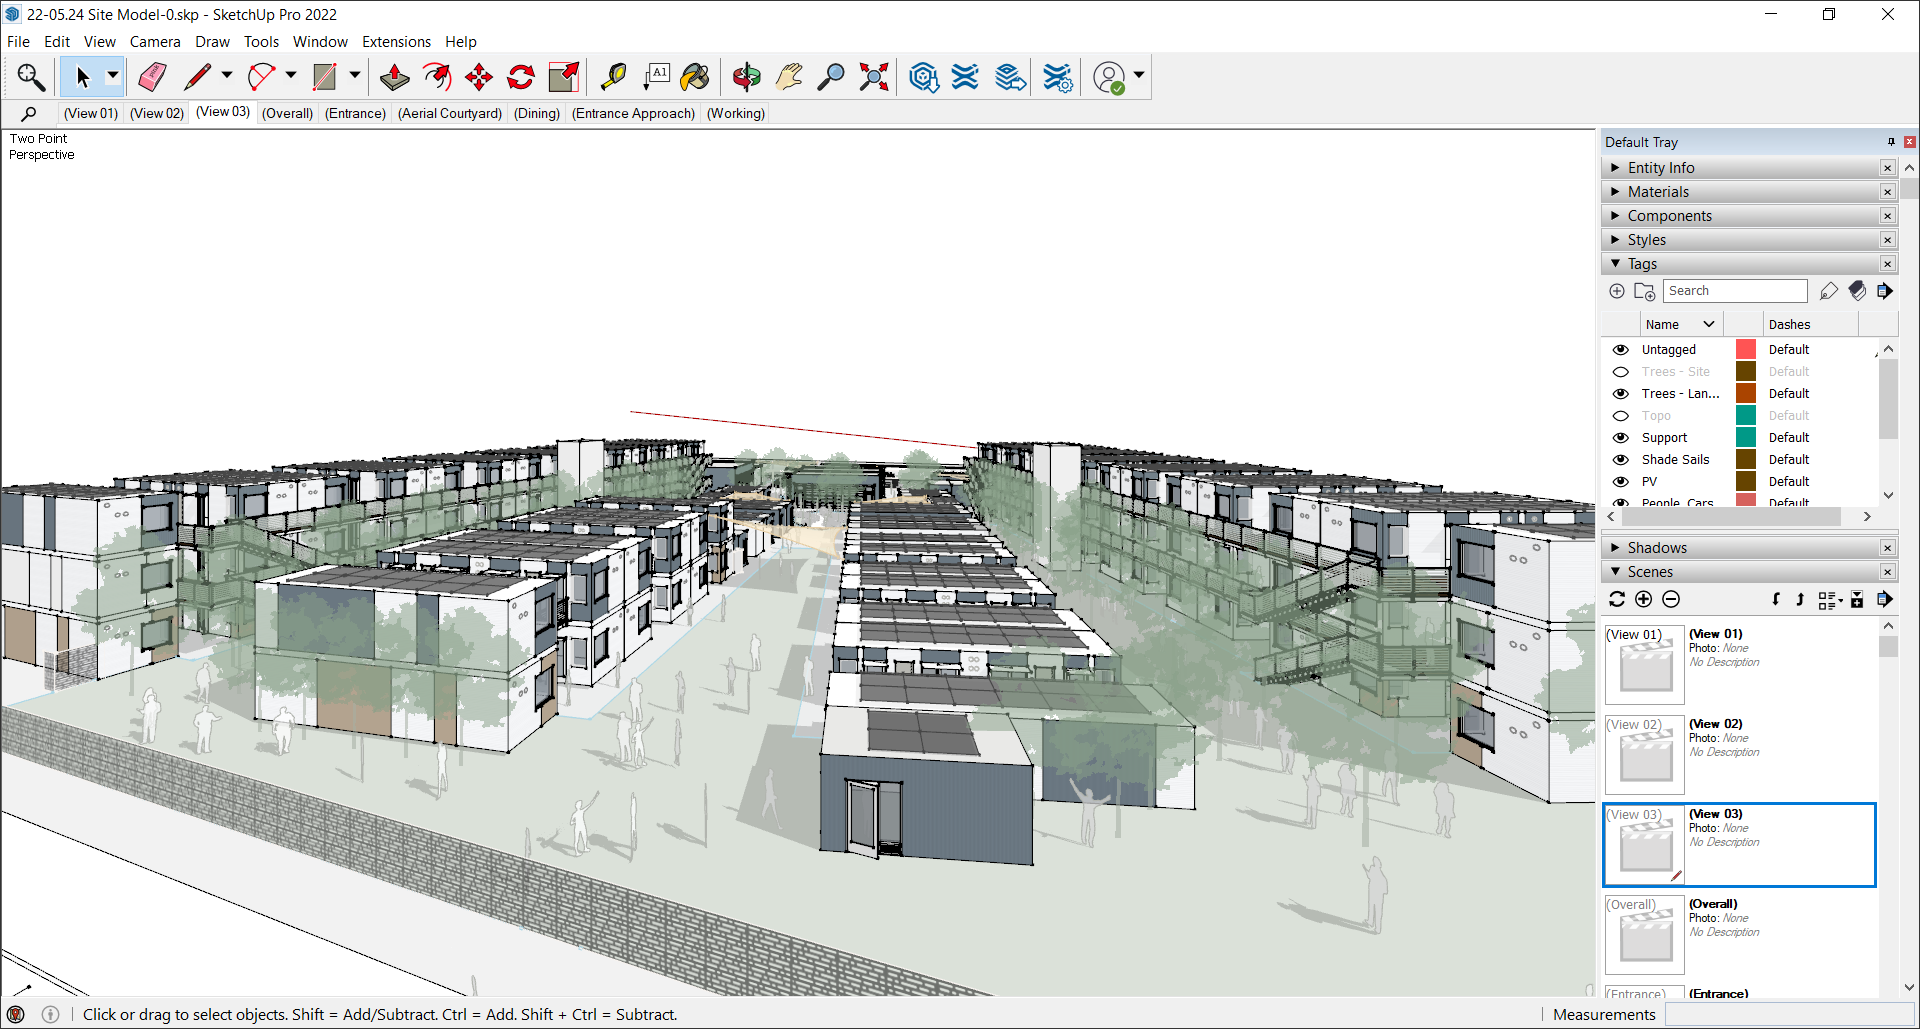Activate the Pan hand tool

[x=789, y=77]
